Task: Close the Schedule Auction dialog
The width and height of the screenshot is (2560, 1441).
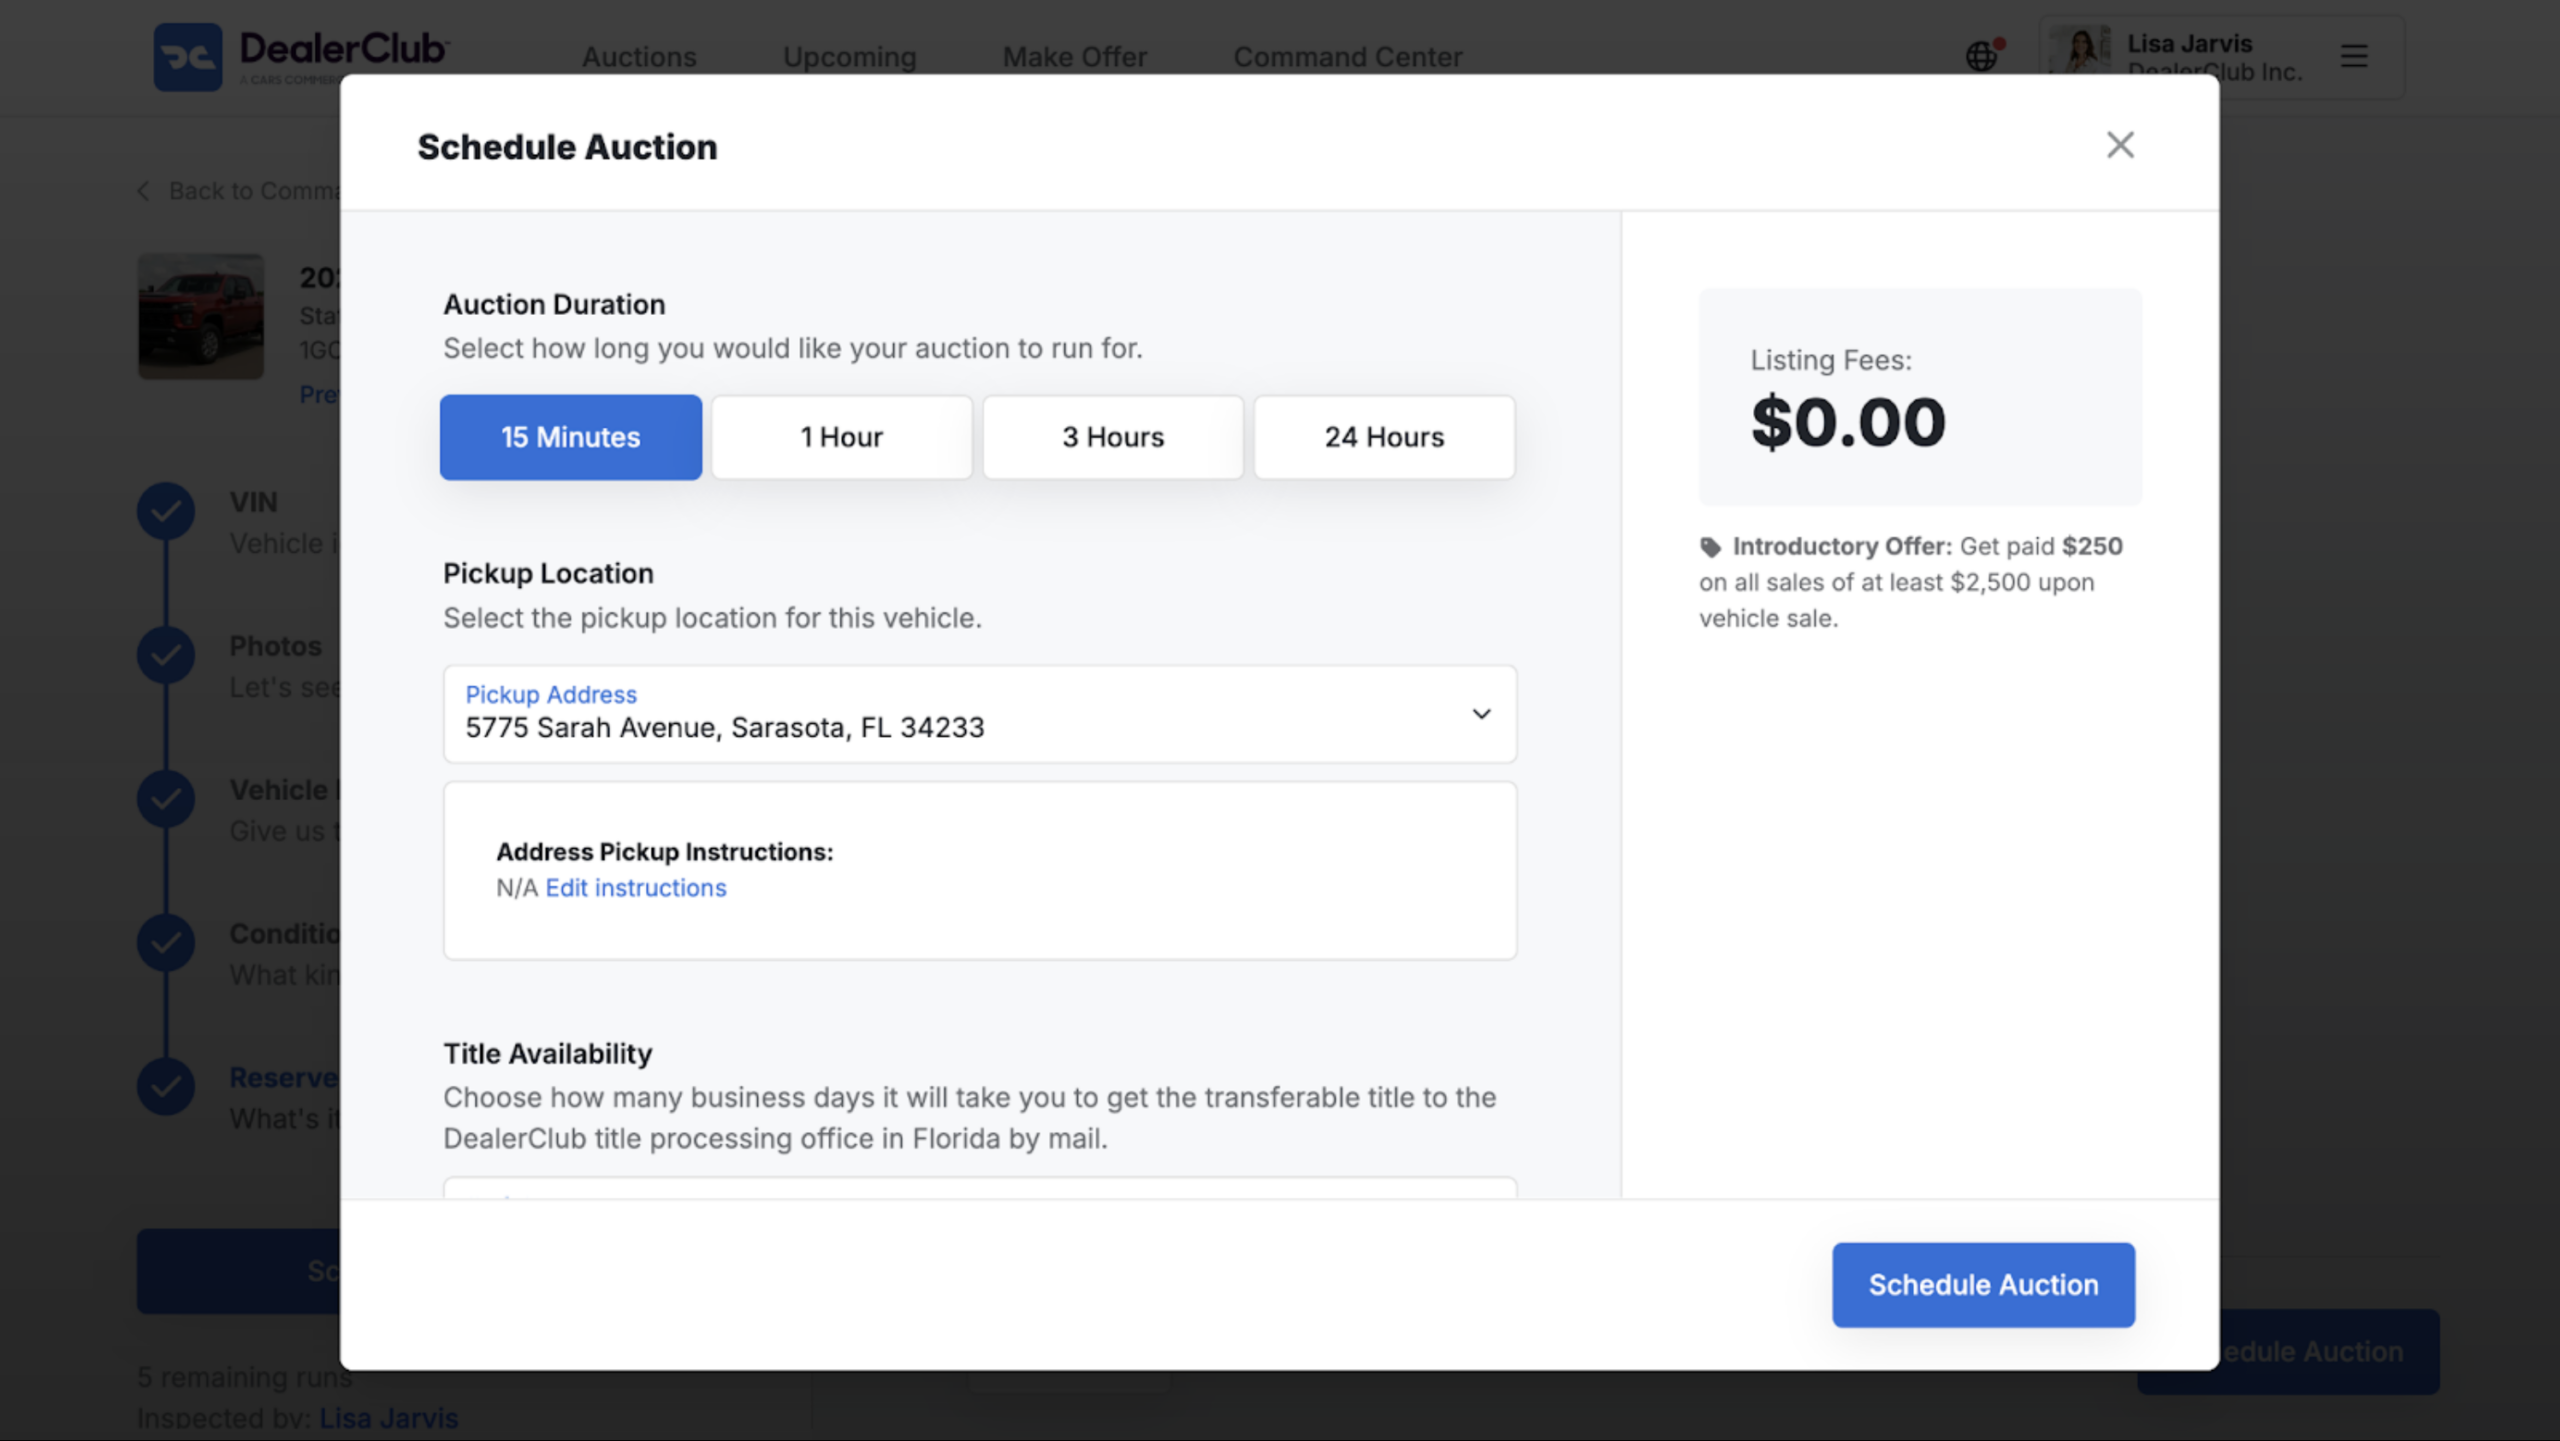Action: 2119,145
